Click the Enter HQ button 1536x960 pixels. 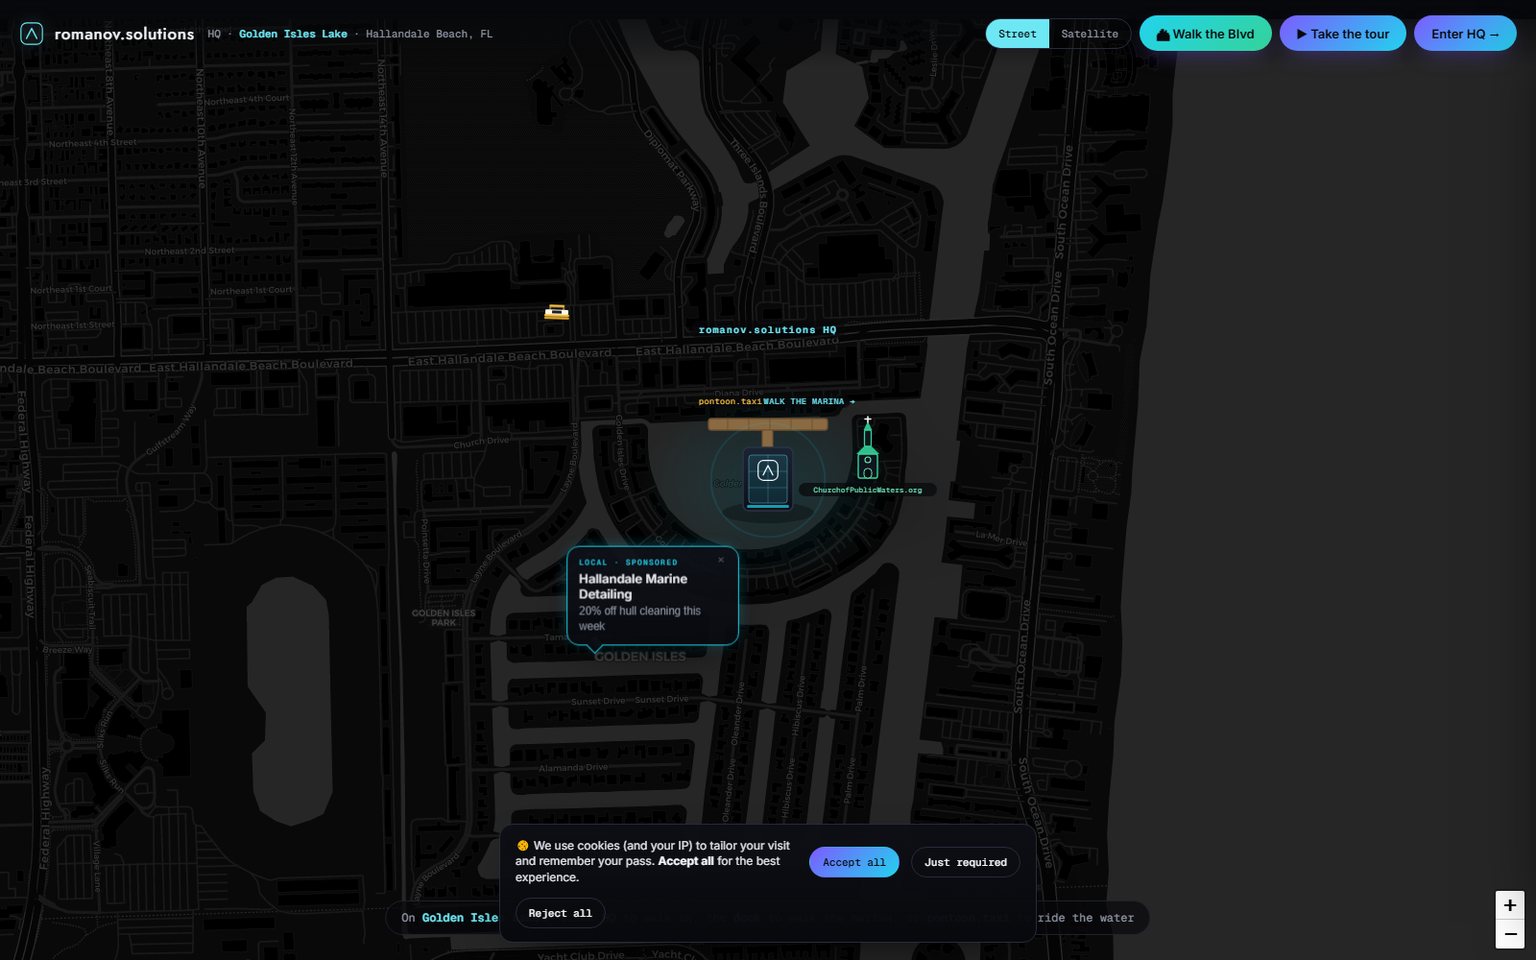[x=1465, y=34]
